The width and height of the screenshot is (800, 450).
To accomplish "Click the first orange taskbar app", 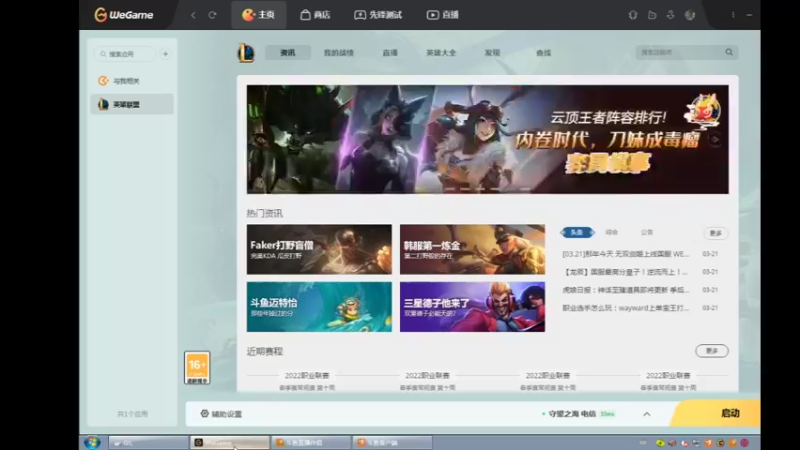I will (310, 442).
